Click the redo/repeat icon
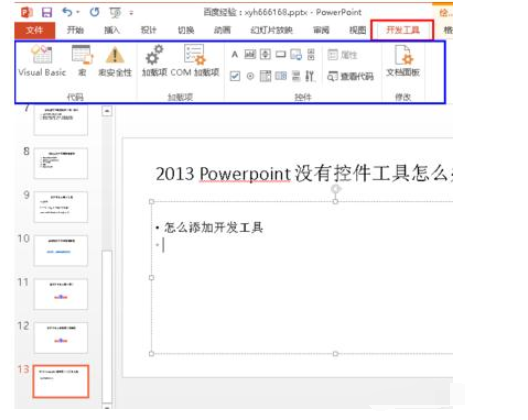 click(94, 12)
